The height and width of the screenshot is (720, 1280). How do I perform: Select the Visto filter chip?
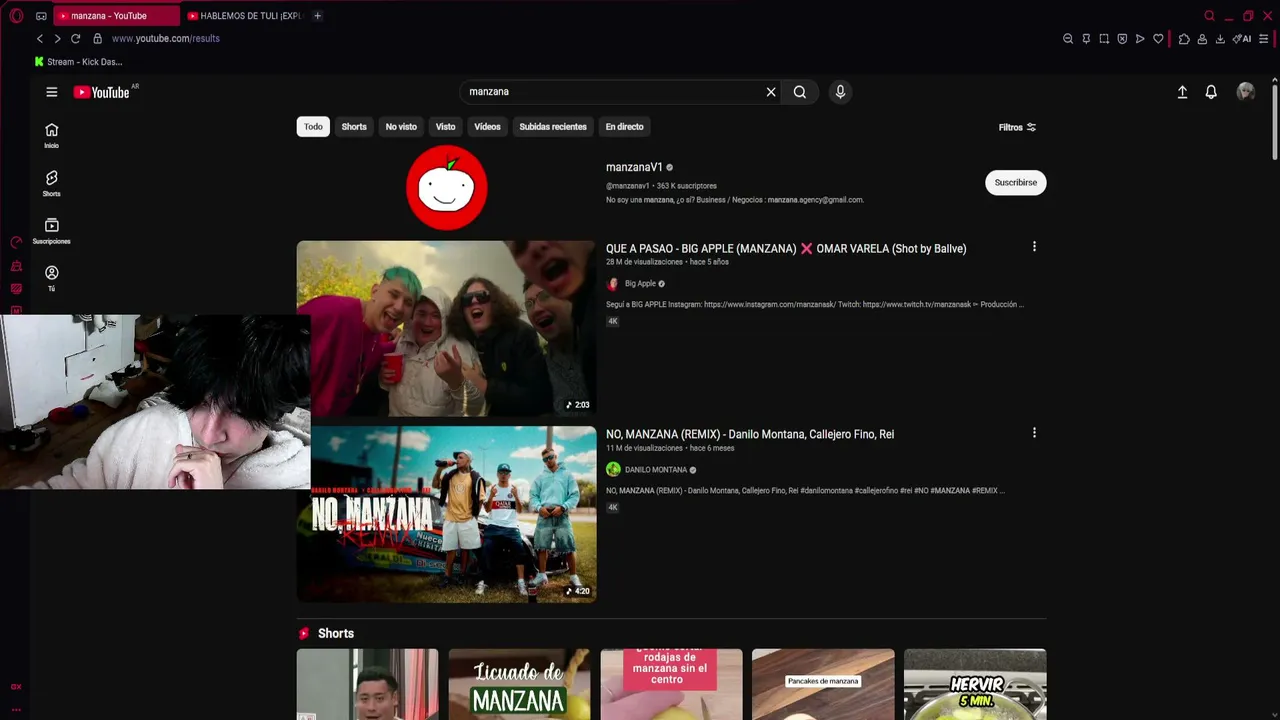pos(445,127)
